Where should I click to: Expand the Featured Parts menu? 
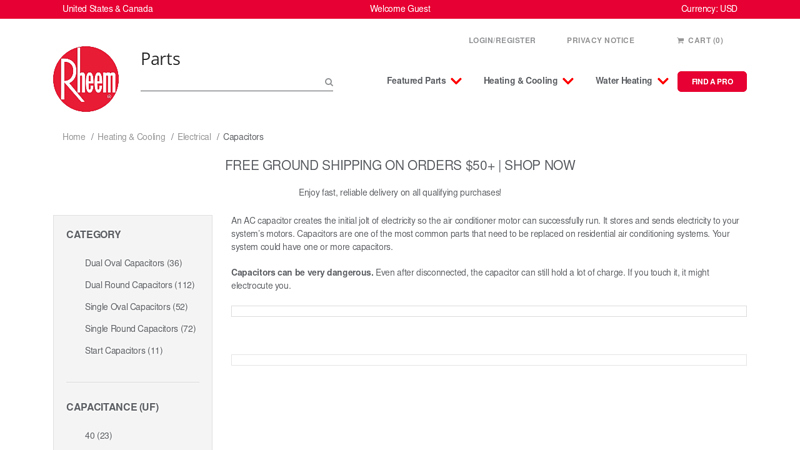(x=424, y=81)
